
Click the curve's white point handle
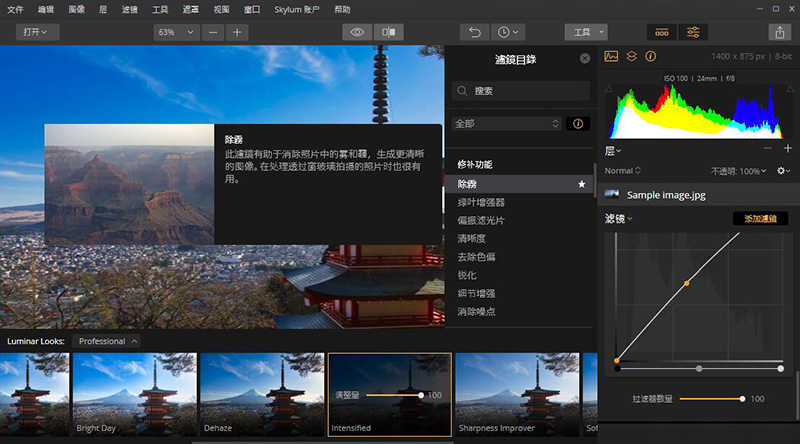[781, 368]
